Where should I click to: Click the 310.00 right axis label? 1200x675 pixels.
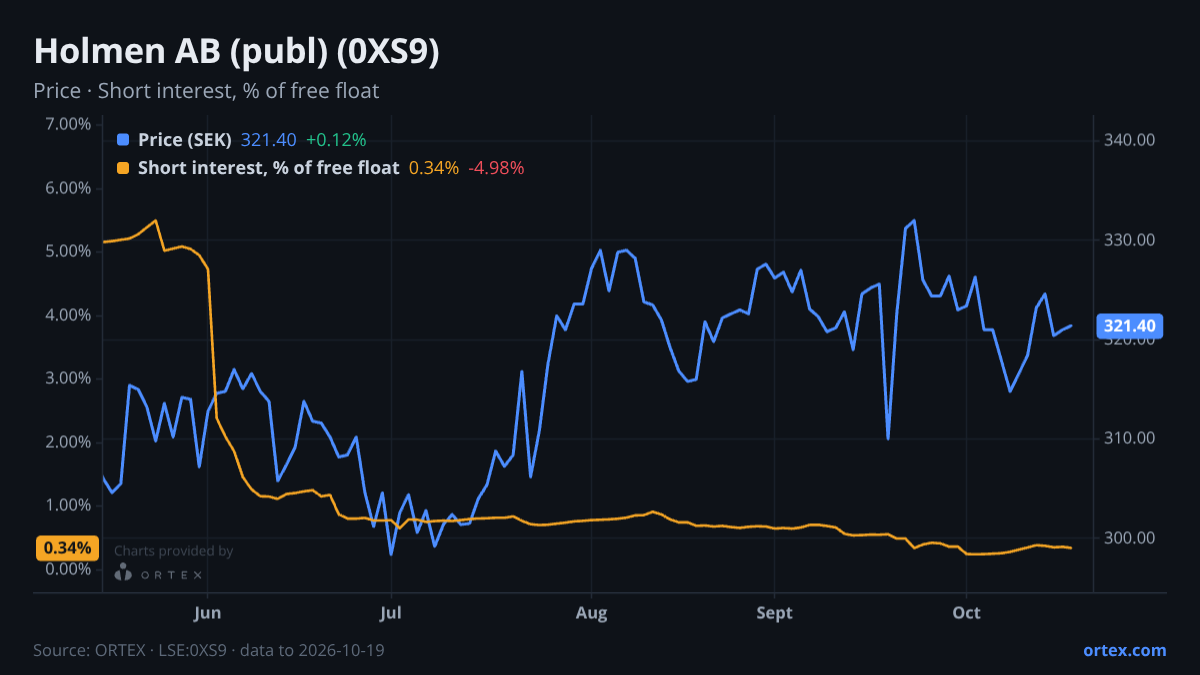(x=1130, y=438)
